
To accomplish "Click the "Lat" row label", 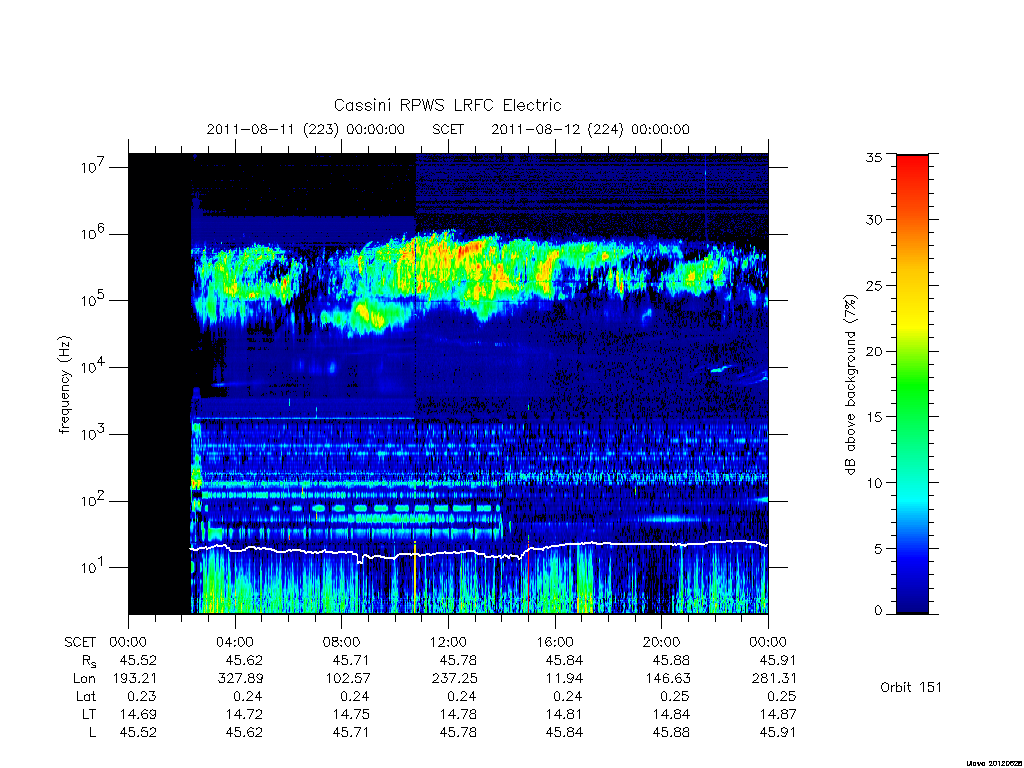I will click(x=86, y=696).
